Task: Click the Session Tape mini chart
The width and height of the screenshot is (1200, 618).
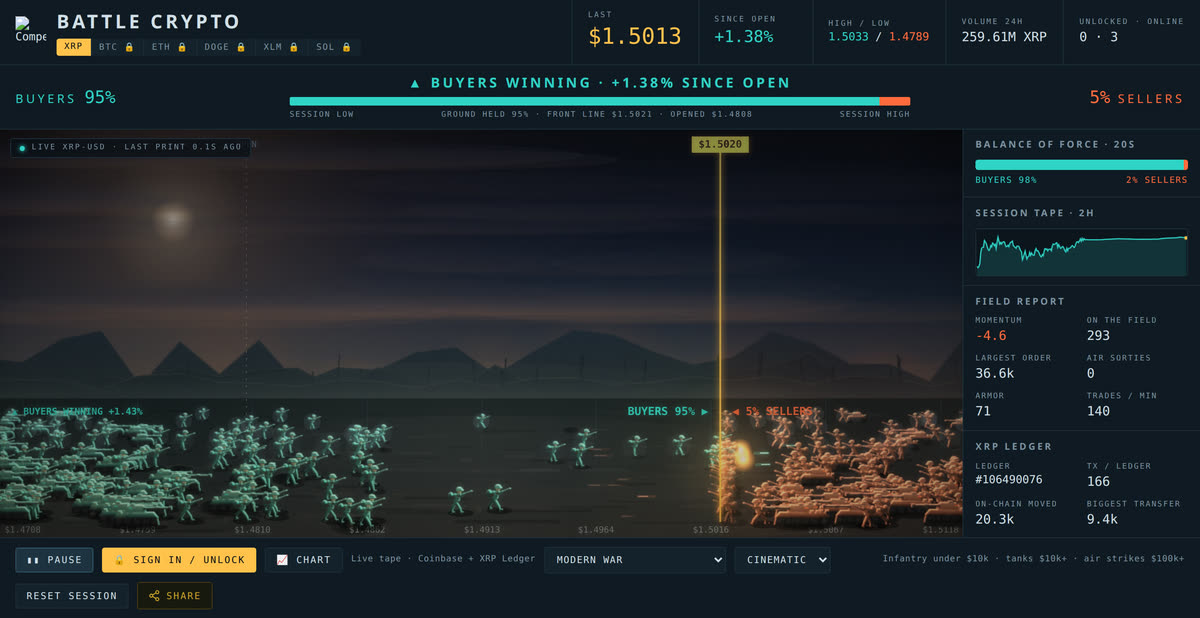Action: [1081, 253]
